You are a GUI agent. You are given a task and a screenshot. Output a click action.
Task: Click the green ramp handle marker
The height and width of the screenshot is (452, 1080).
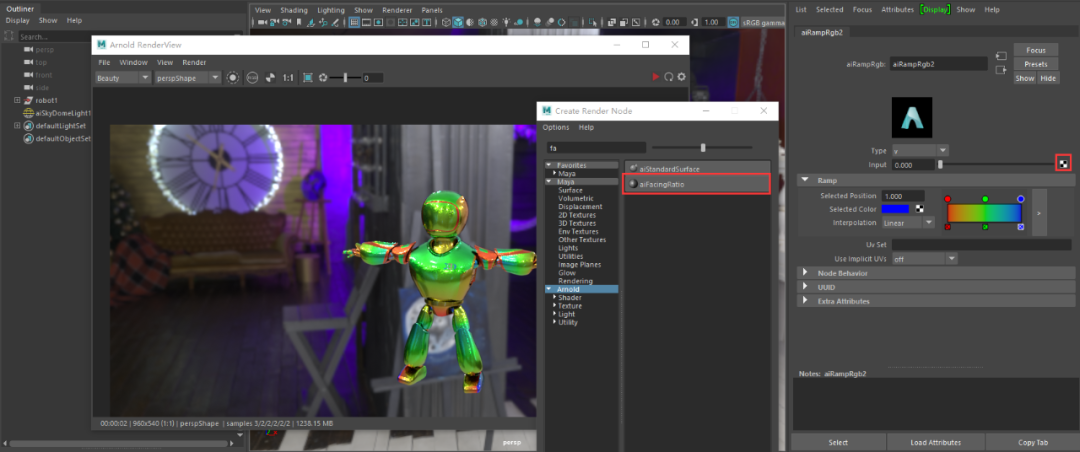point(985,199)
